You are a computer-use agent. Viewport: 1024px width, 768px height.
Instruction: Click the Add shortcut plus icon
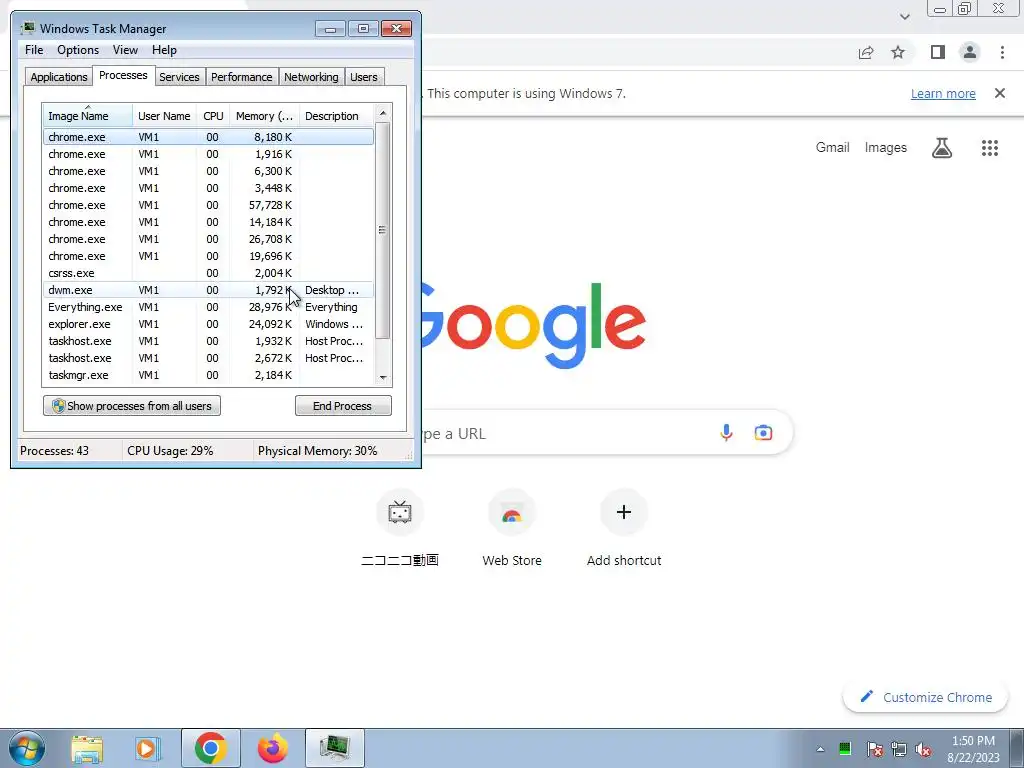624,512
